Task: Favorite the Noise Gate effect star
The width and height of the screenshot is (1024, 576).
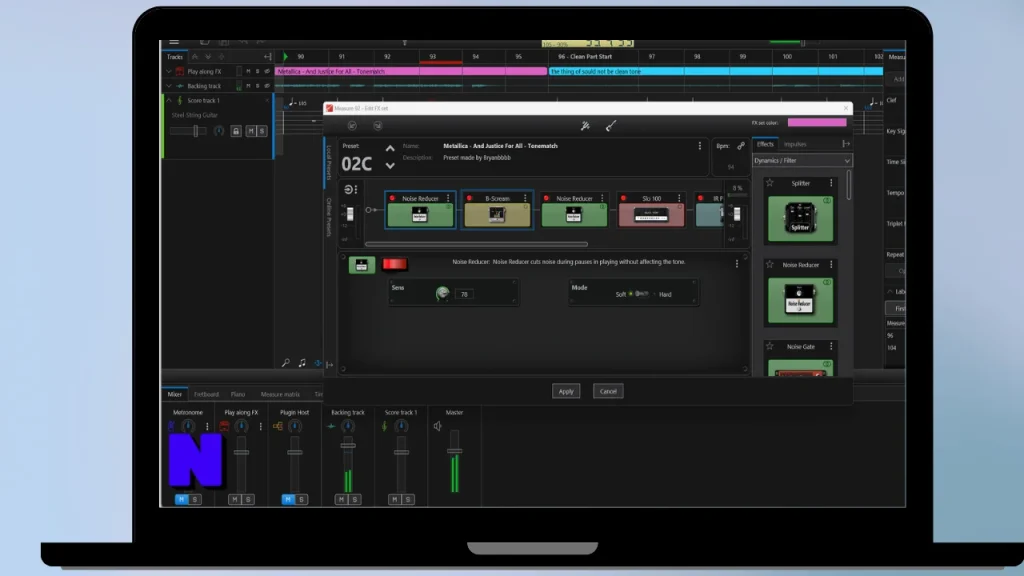Action: [769, 346]
